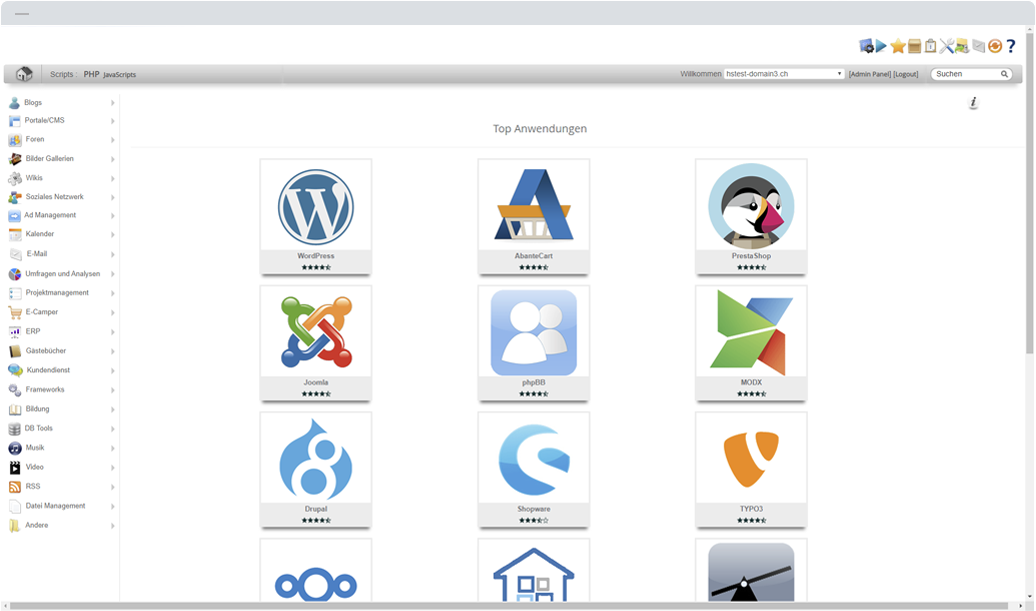Click the magnifier icon in the Suchen box
This screenshot has height=611, width=1036.
point(1004,74)
